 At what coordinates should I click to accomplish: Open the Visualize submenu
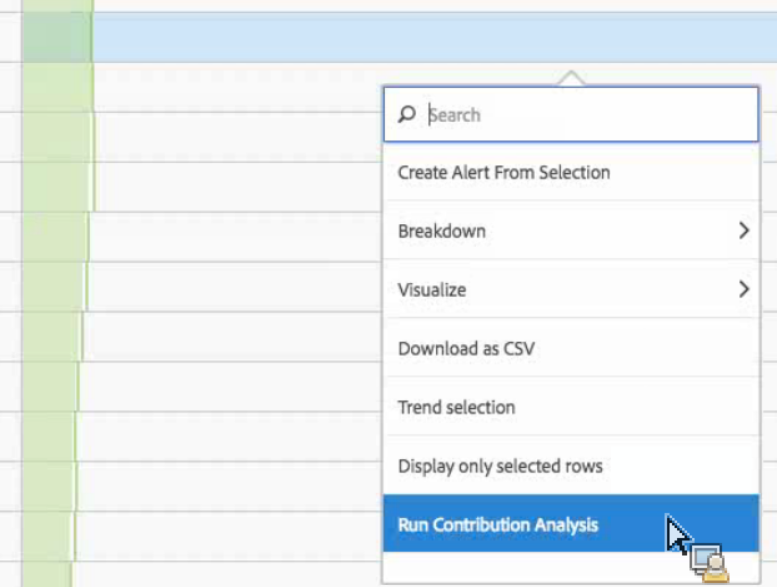pyautogui.click(x=571, y=289)
